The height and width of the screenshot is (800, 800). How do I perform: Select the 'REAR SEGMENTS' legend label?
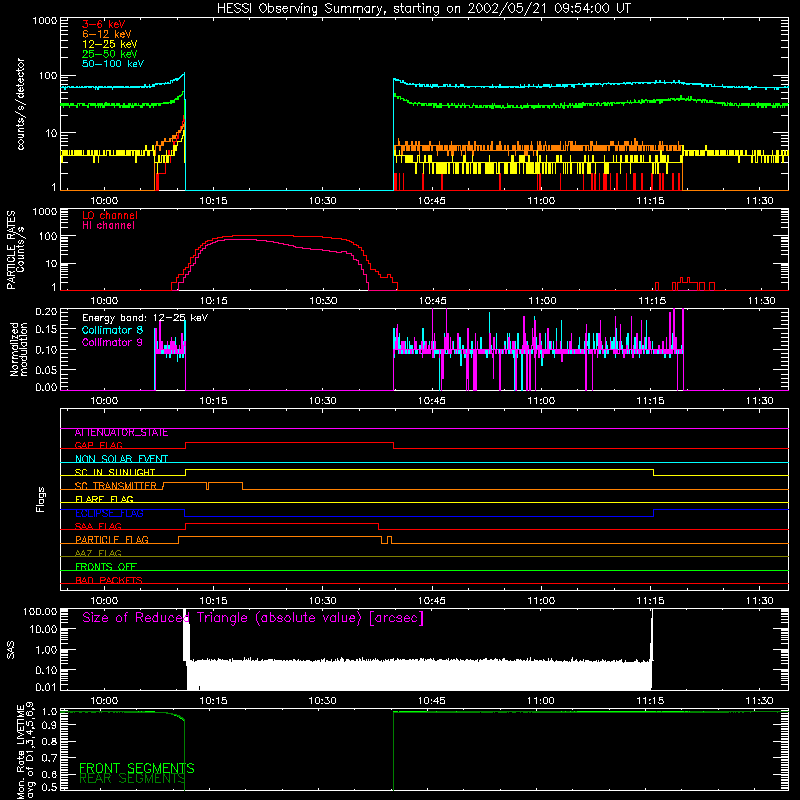click(x=132, y=779)
